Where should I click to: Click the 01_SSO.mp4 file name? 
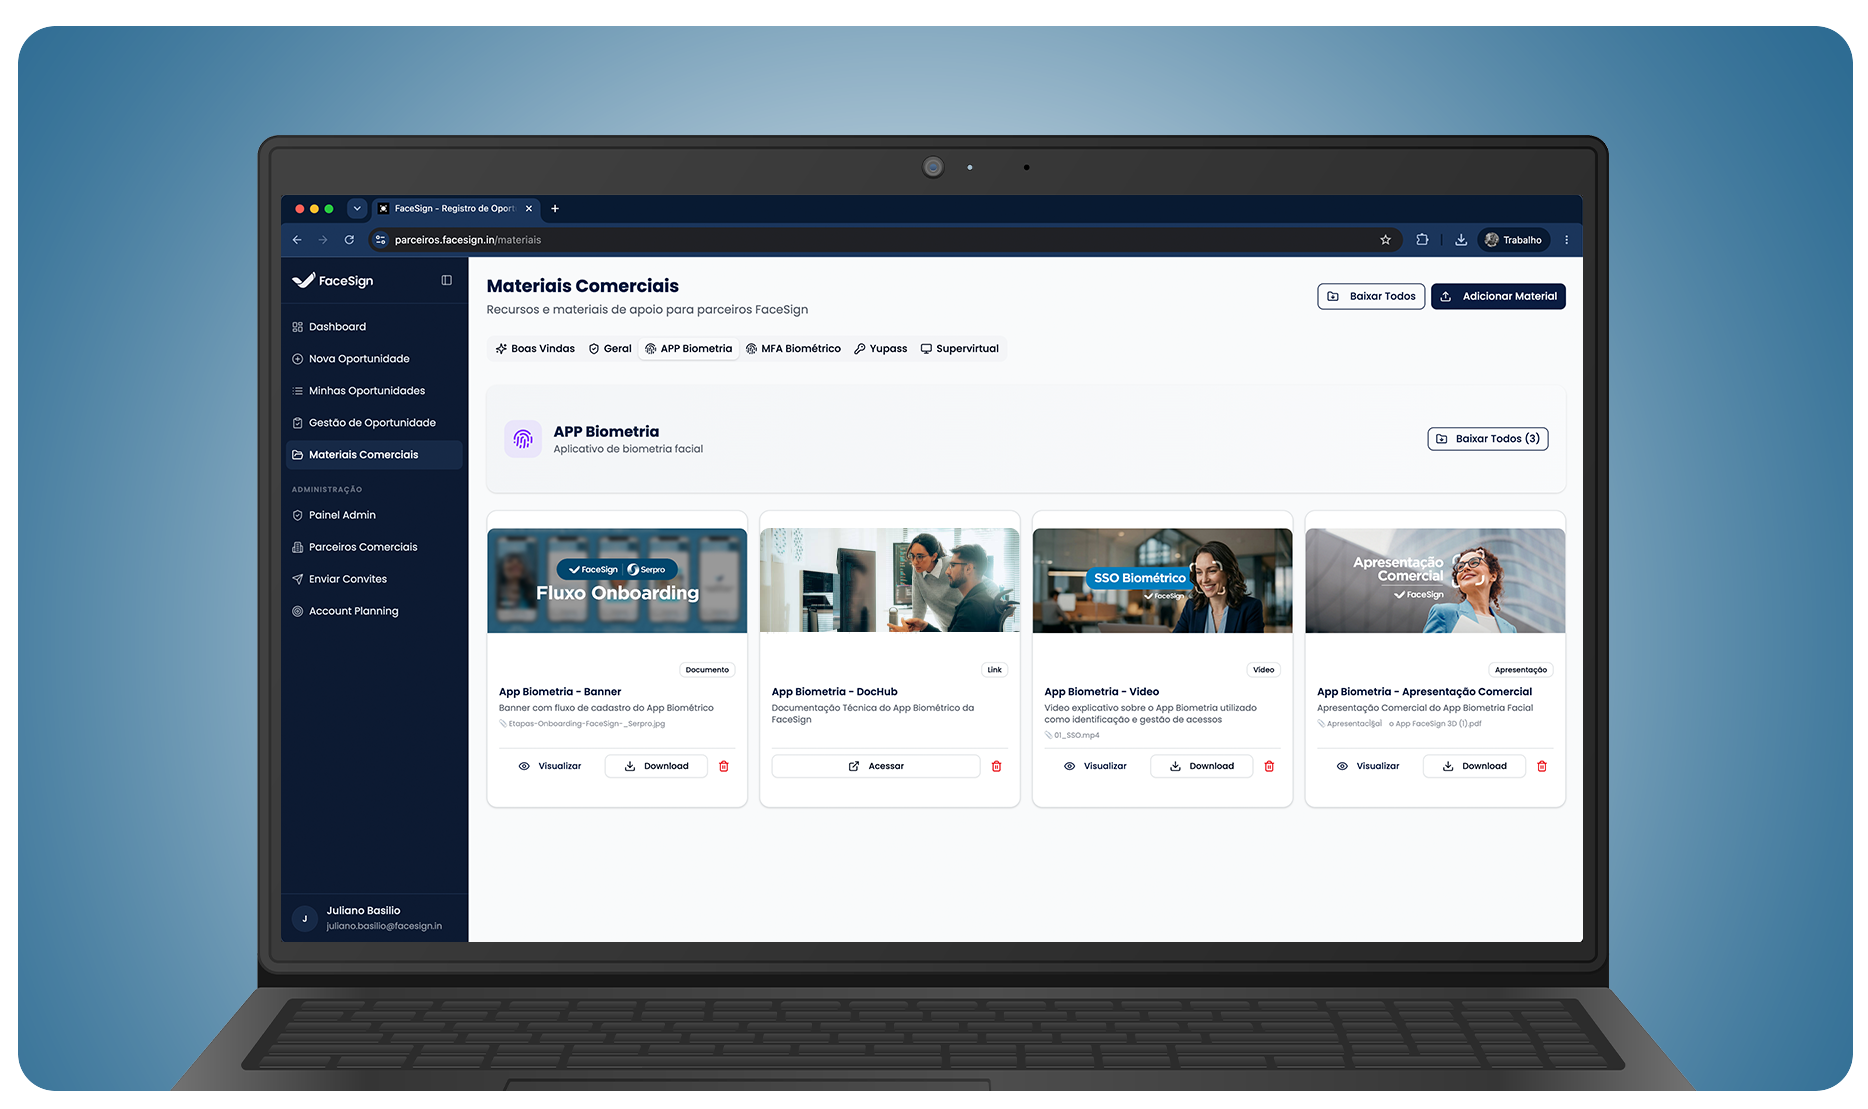click(x=1077, y=735)
